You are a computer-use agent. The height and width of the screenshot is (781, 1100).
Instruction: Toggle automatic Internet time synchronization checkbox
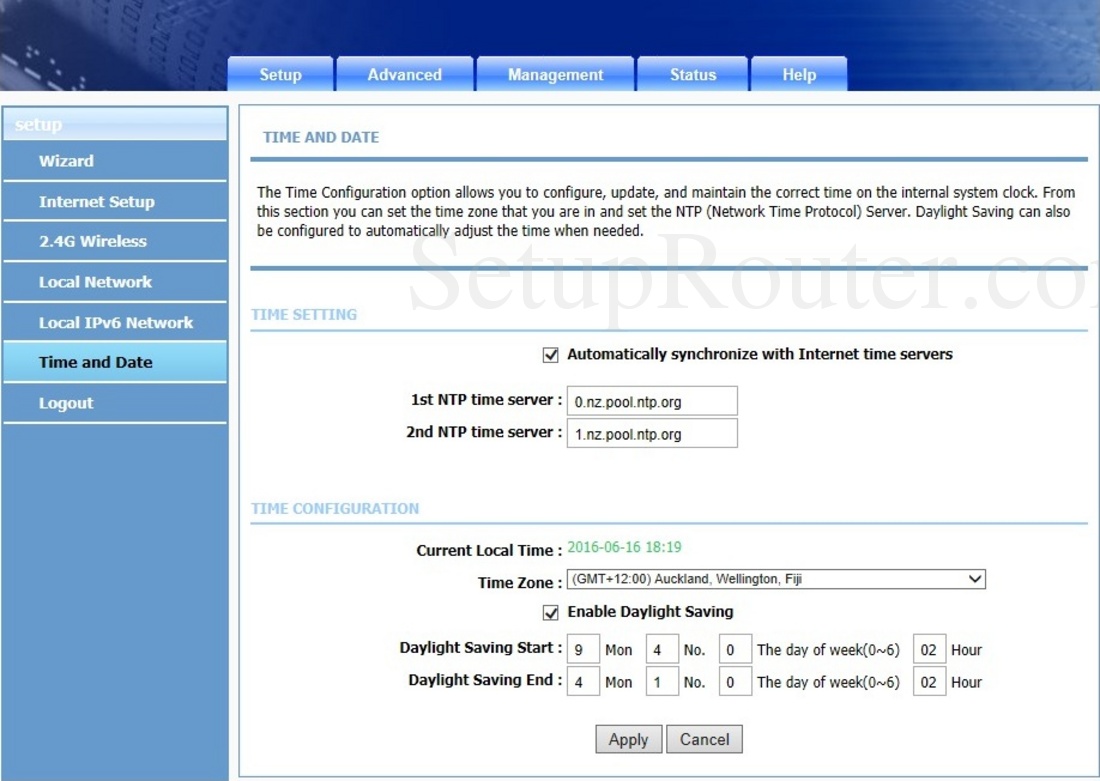point(551,355)
